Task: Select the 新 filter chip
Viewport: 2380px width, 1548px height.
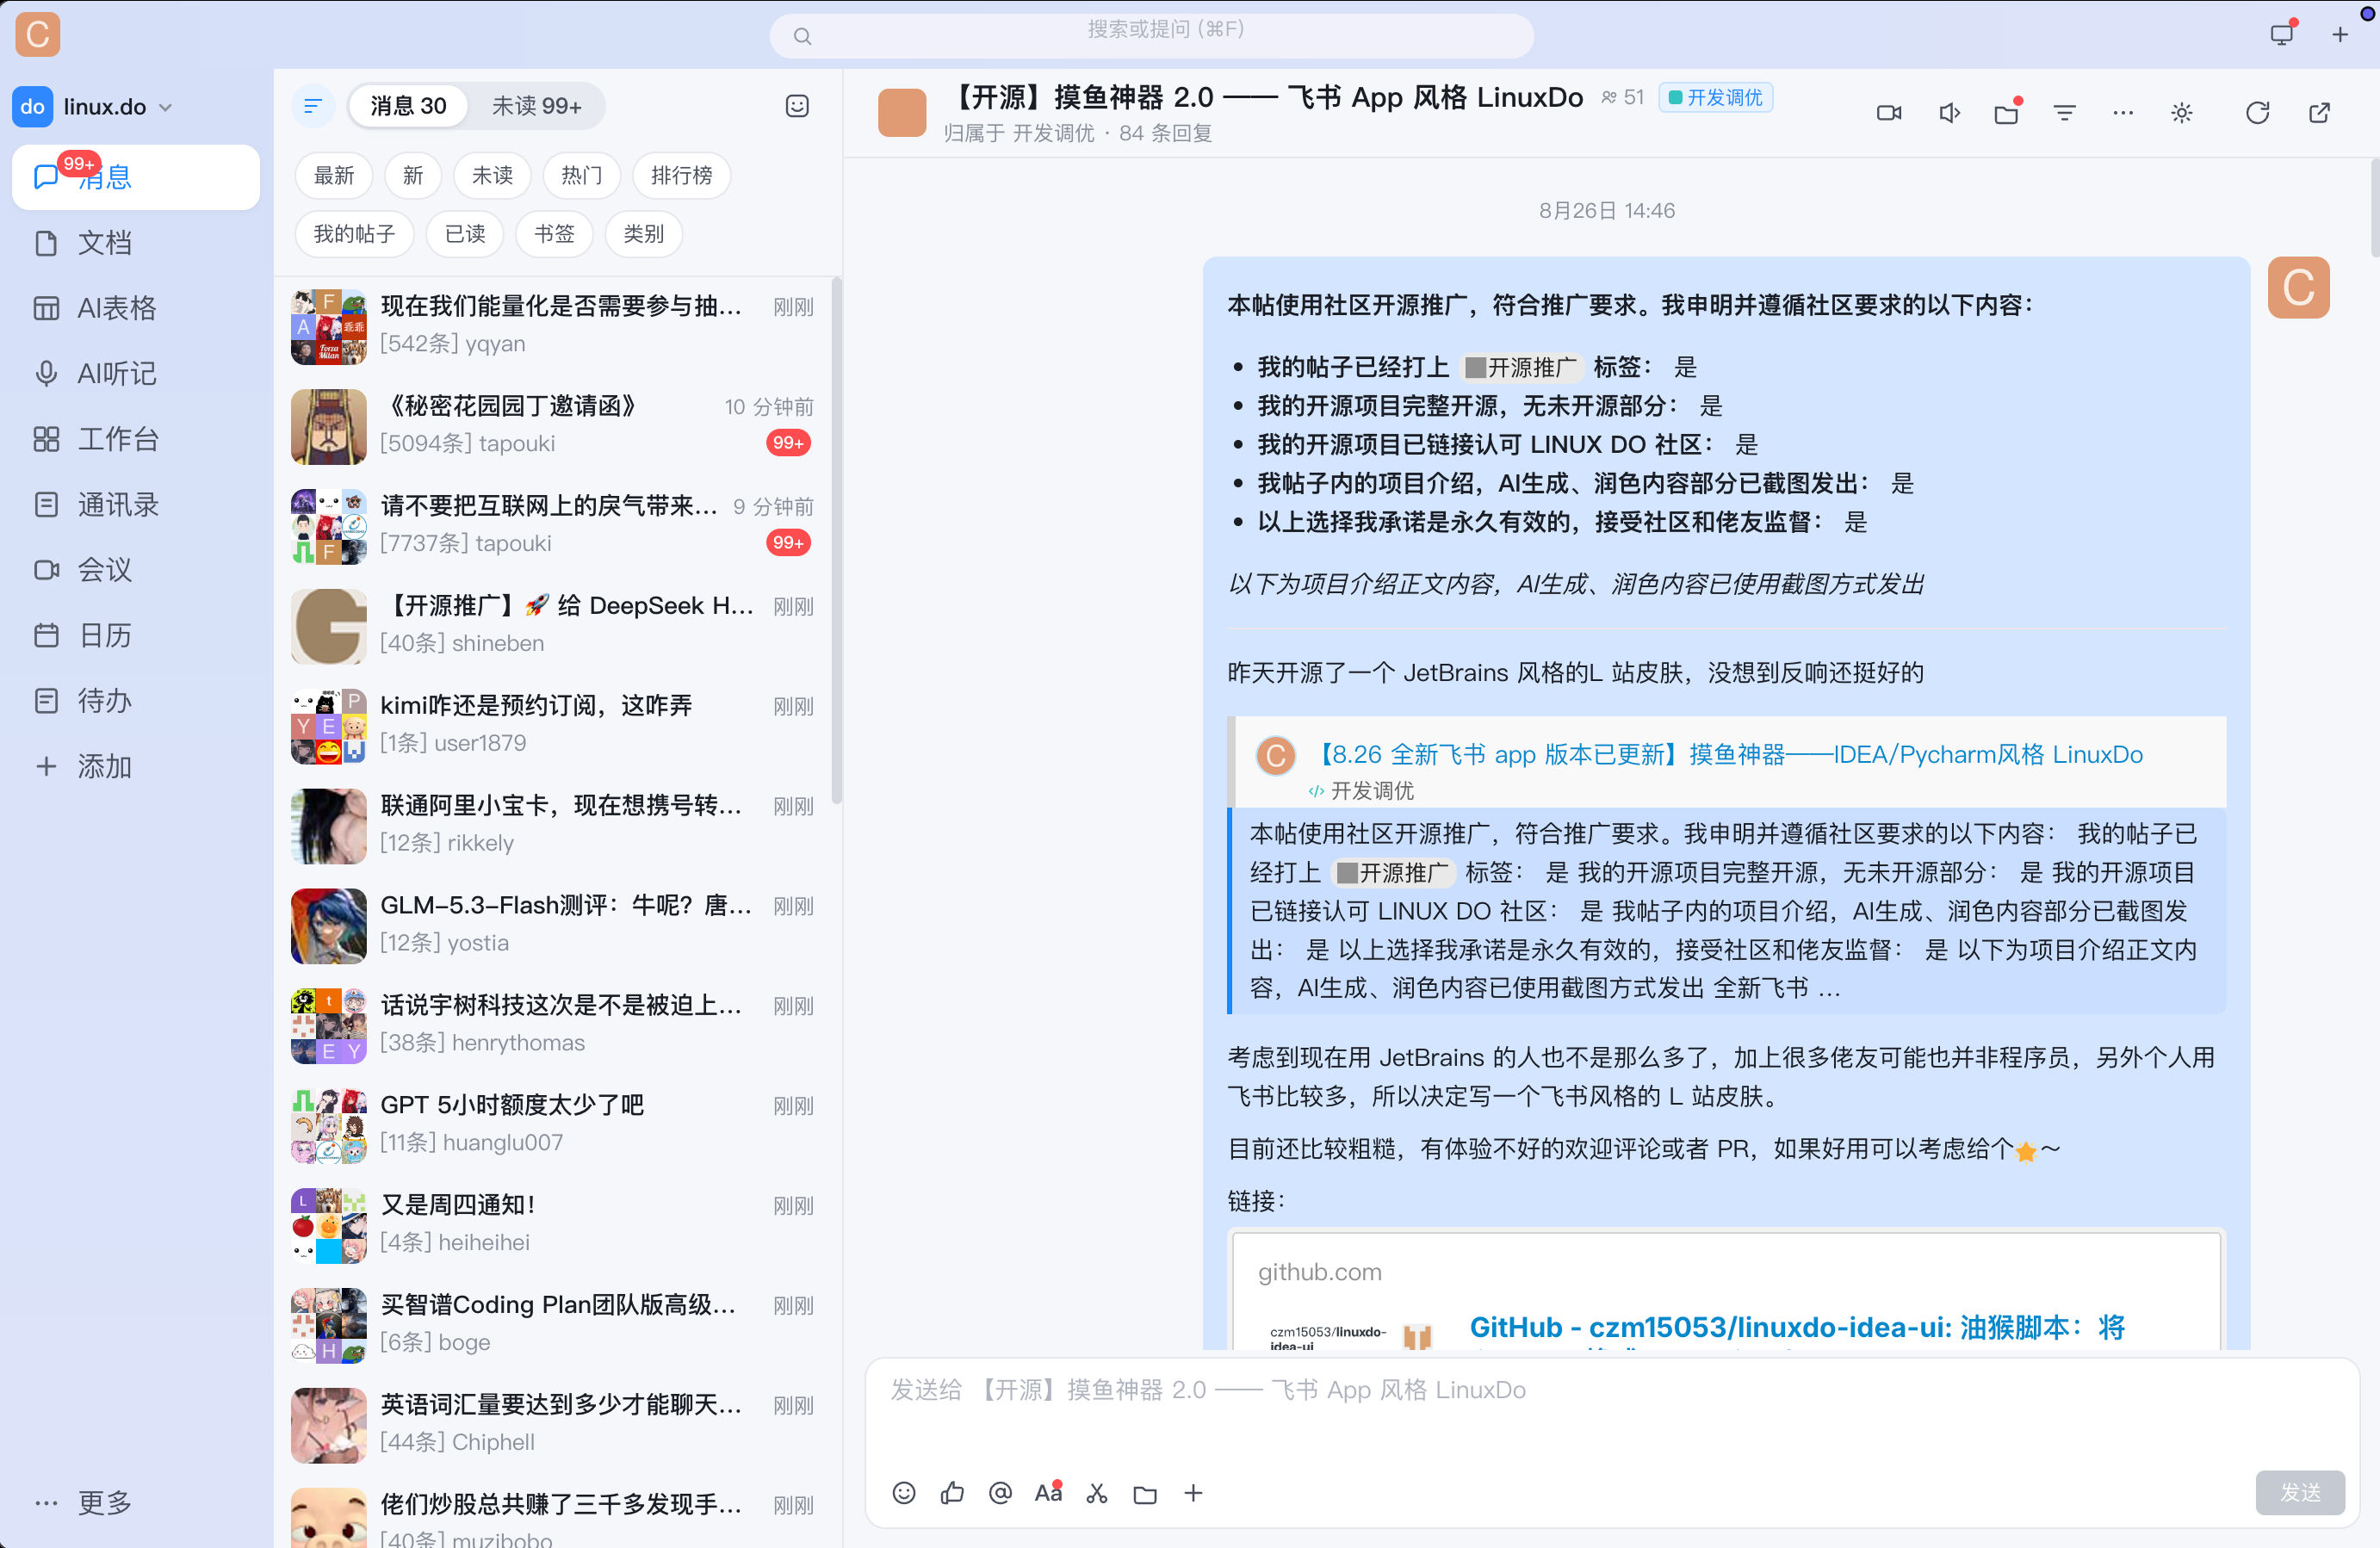Action: click(x=413, y=176)
